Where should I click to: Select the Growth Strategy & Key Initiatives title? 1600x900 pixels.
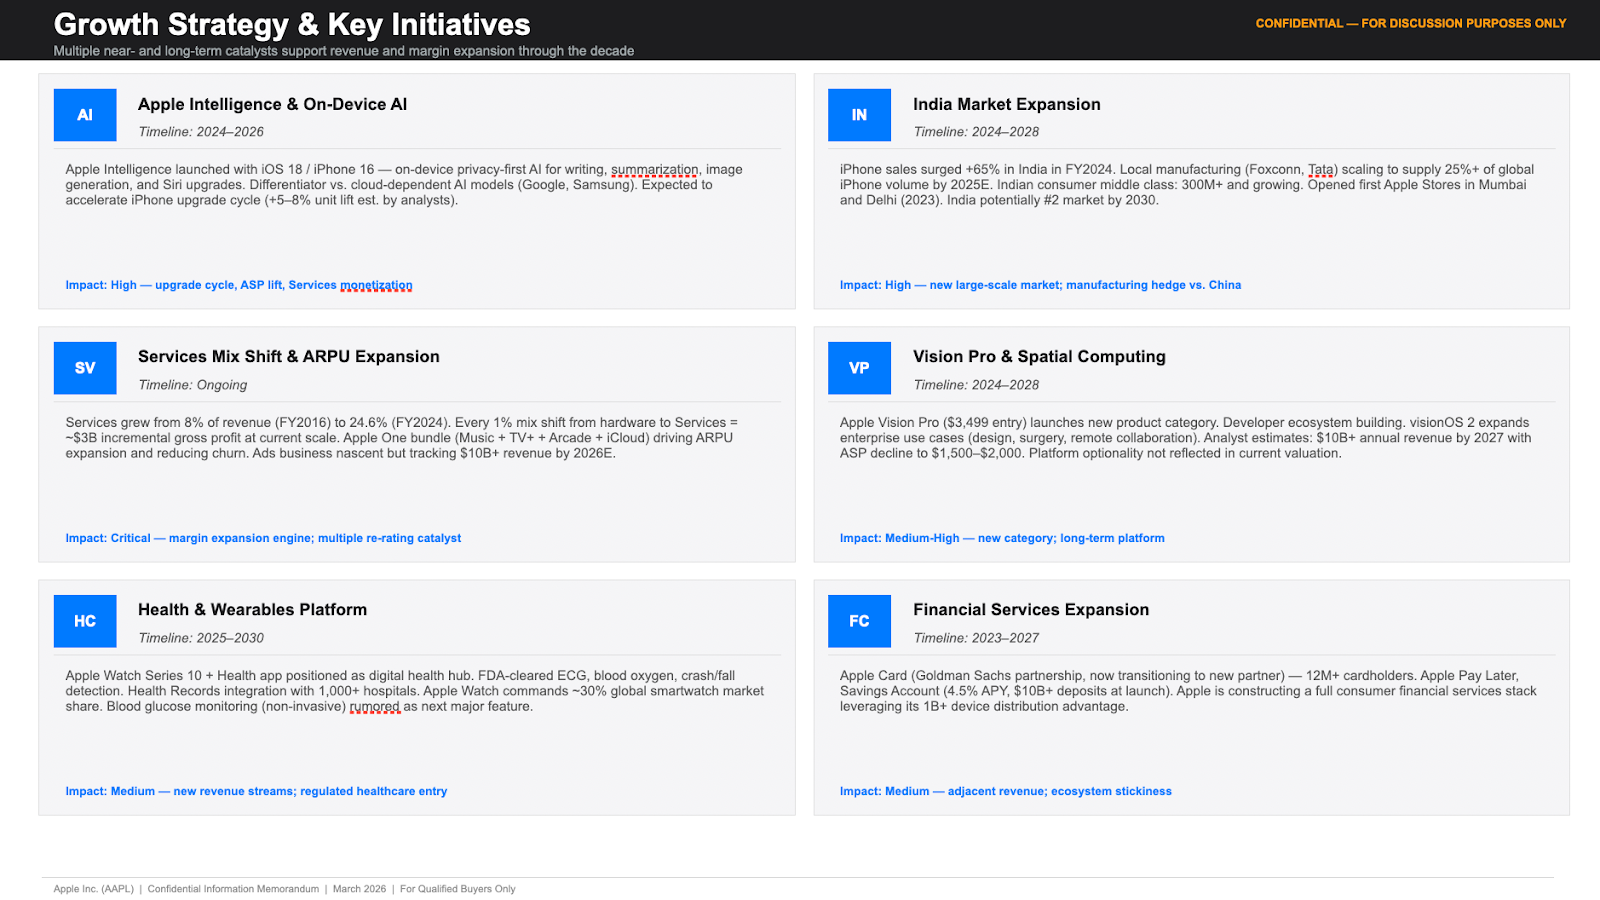point(292,24)
